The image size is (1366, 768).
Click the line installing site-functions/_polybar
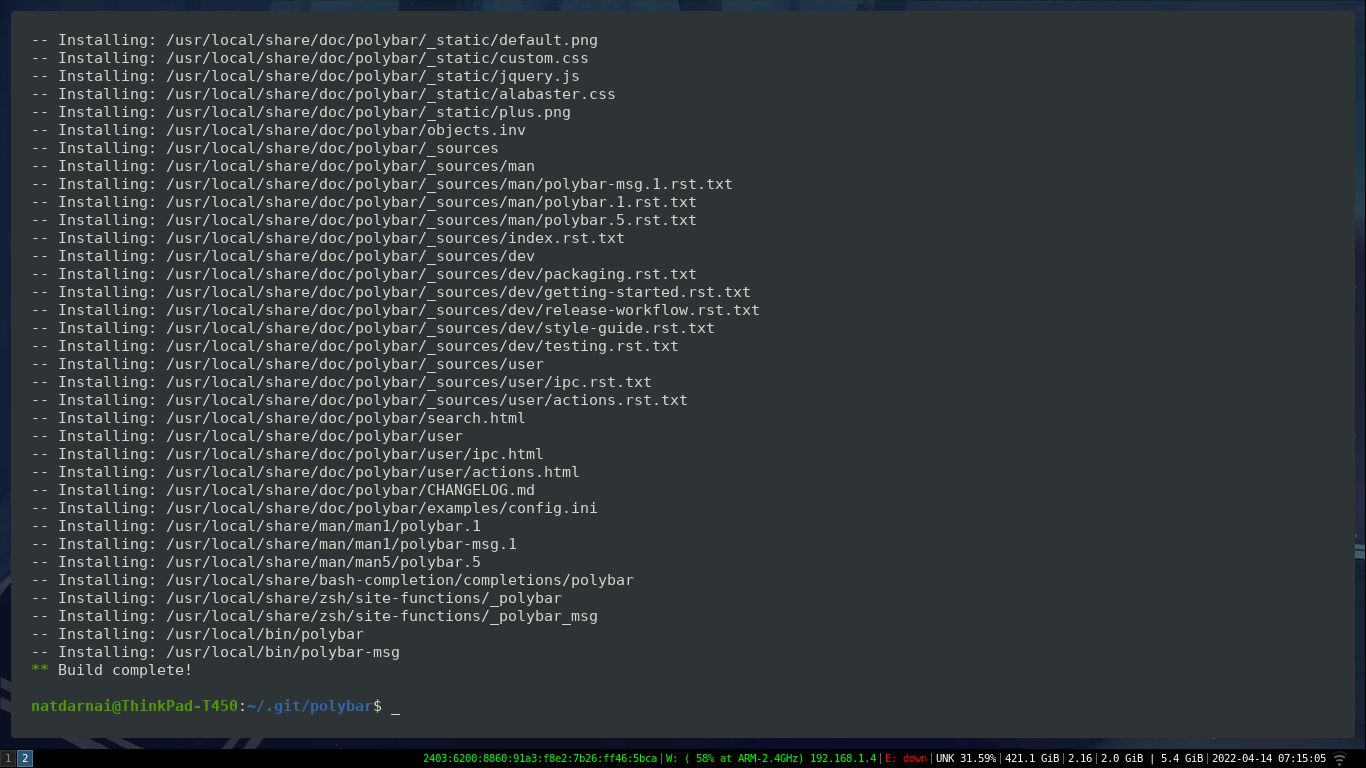tap(296, 598)
